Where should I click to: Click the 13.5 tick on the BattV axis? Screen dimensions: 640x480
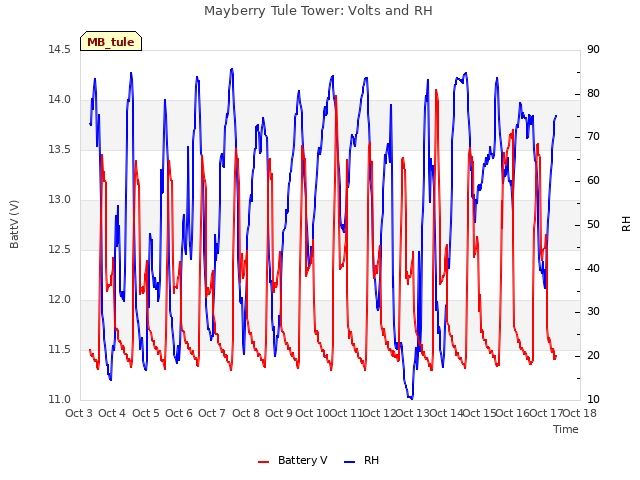point(59,150)
